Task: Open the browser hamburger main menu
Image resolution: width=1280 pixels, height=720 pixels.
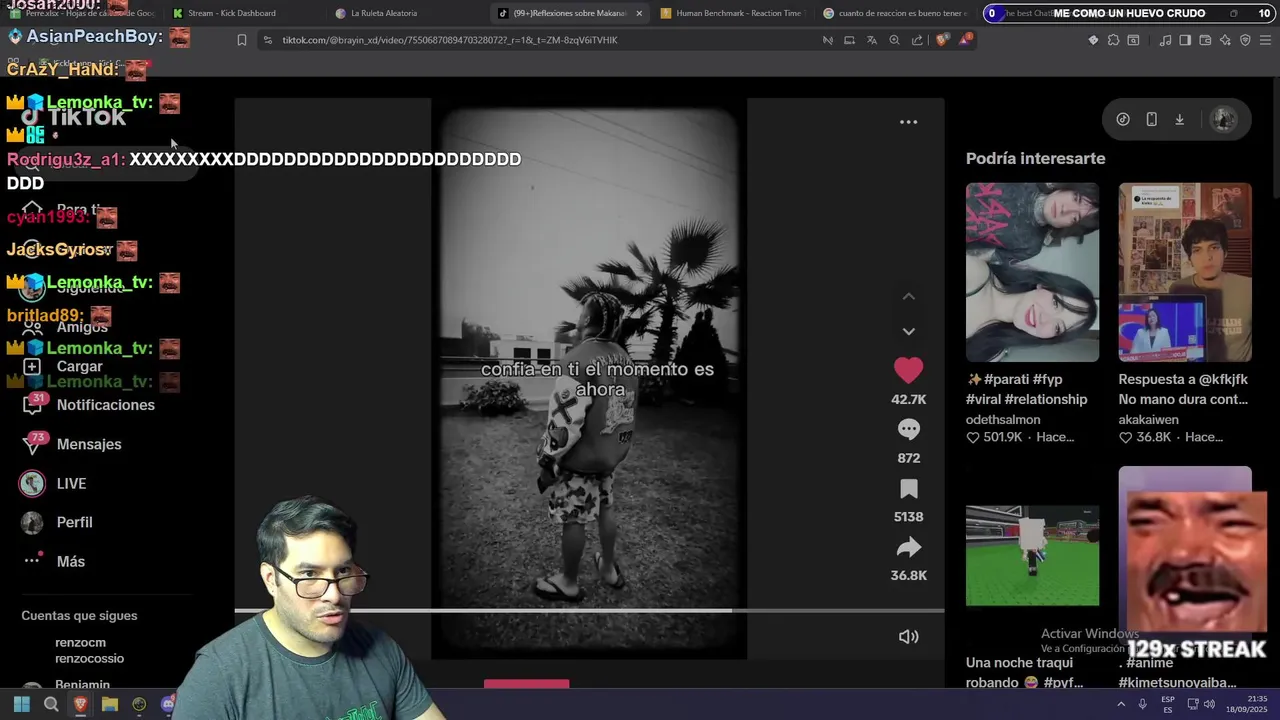Action: tap(1266, 40)
